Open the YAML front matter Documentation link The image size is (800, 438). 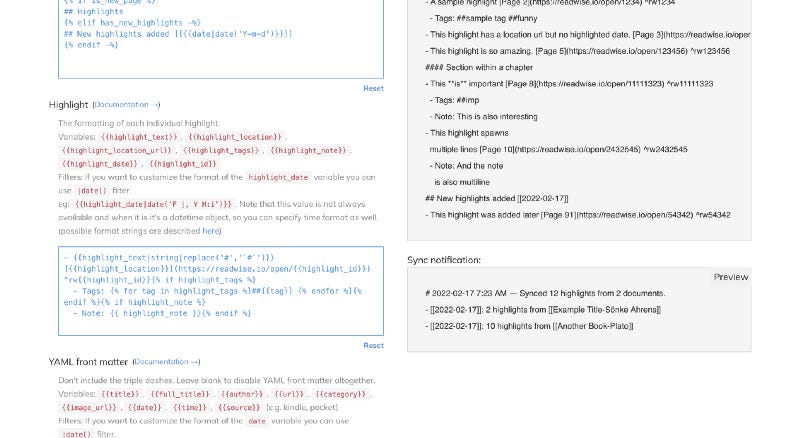coord(166,362)
